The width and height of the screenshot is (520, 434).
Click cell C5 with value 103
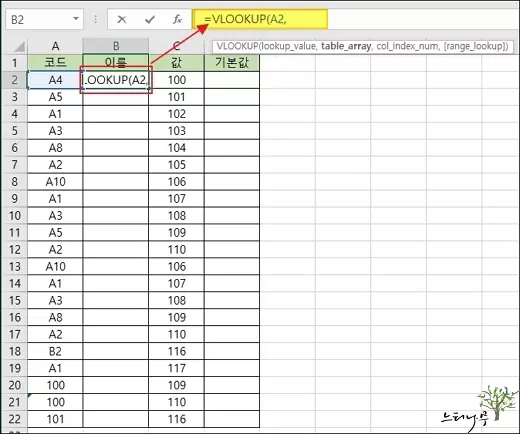177,131
